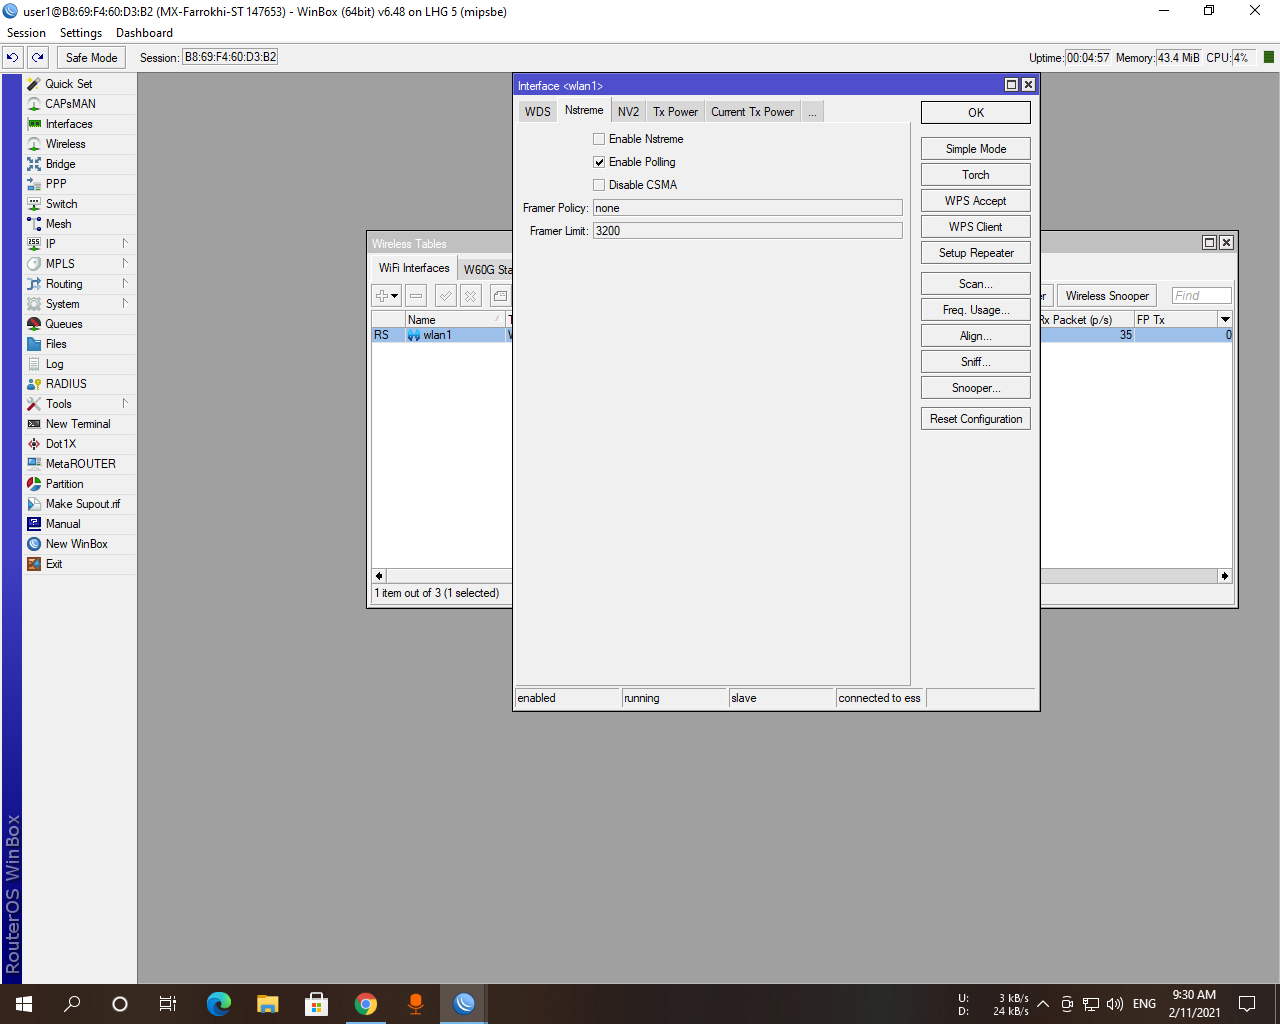Open the Session menu
This screenshot has height=1024, width=1280.
(26, 32)
